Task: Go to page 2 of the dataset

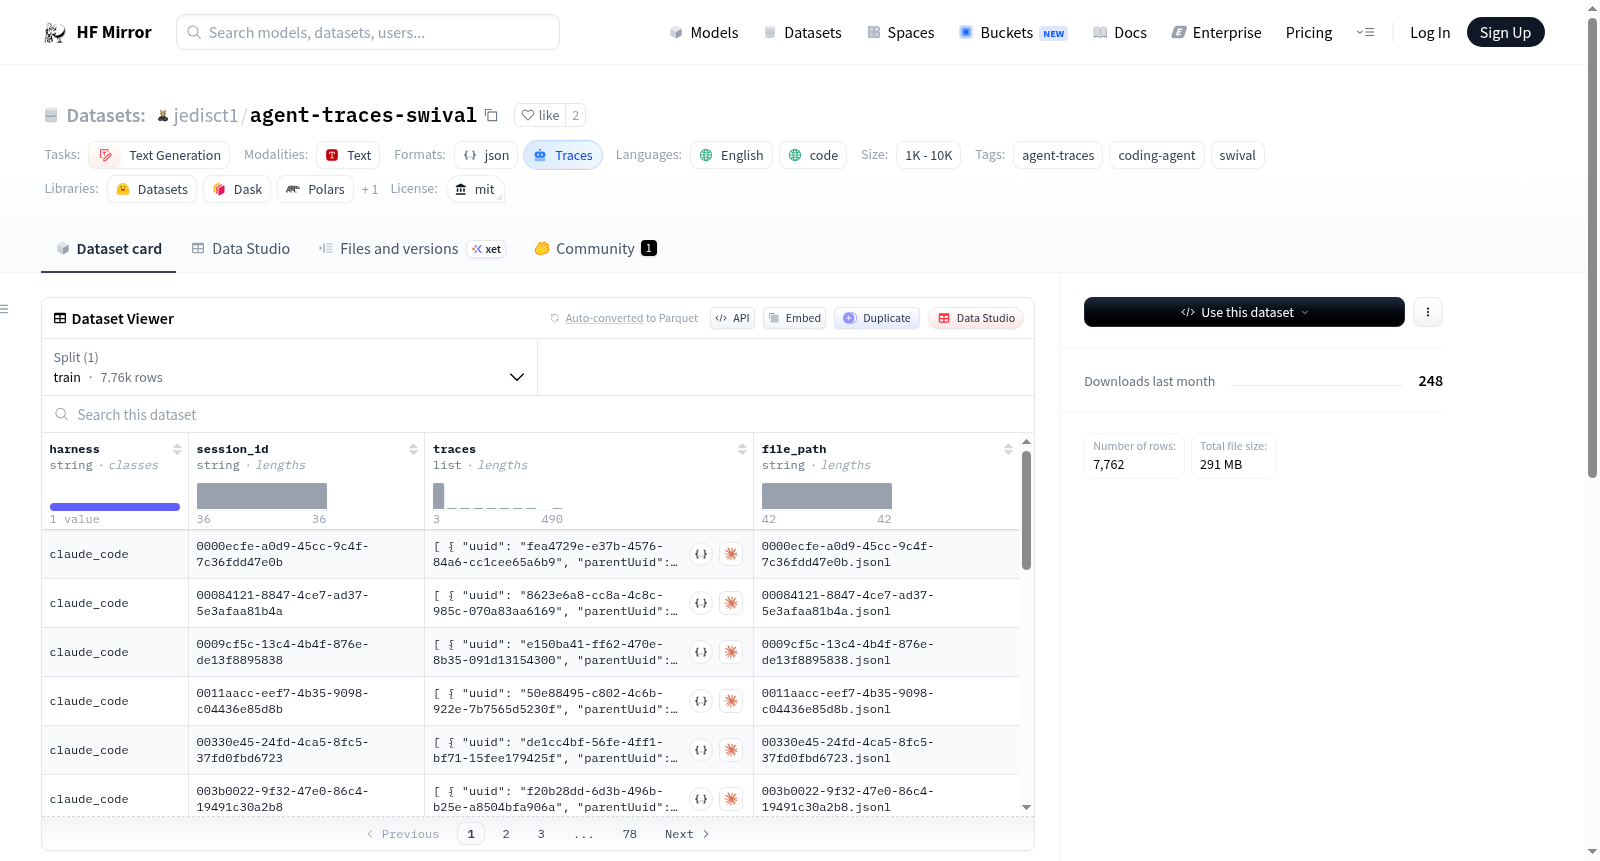Action: [506, 834]
